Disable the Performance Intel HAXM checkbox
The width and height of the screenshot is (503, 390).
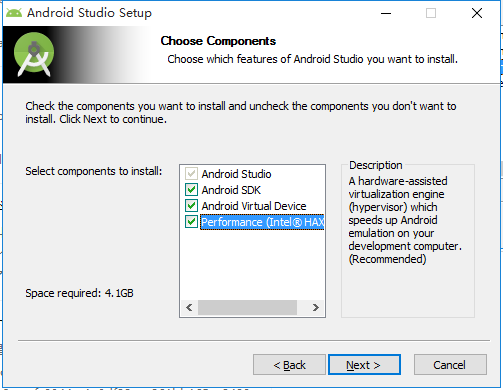pos(191,222)
